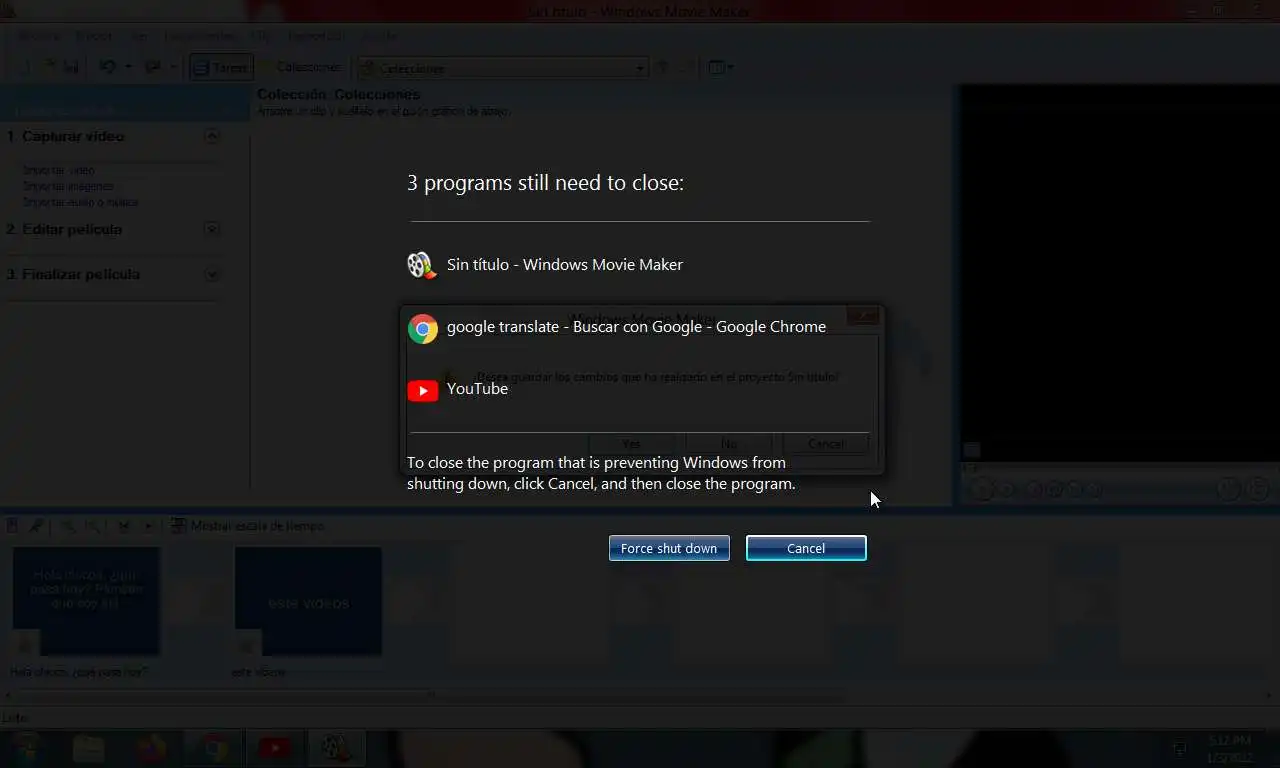Switch to the YouTube app on the taskbar
This screenshot has width=1280, height=768.
coord(274,748)
